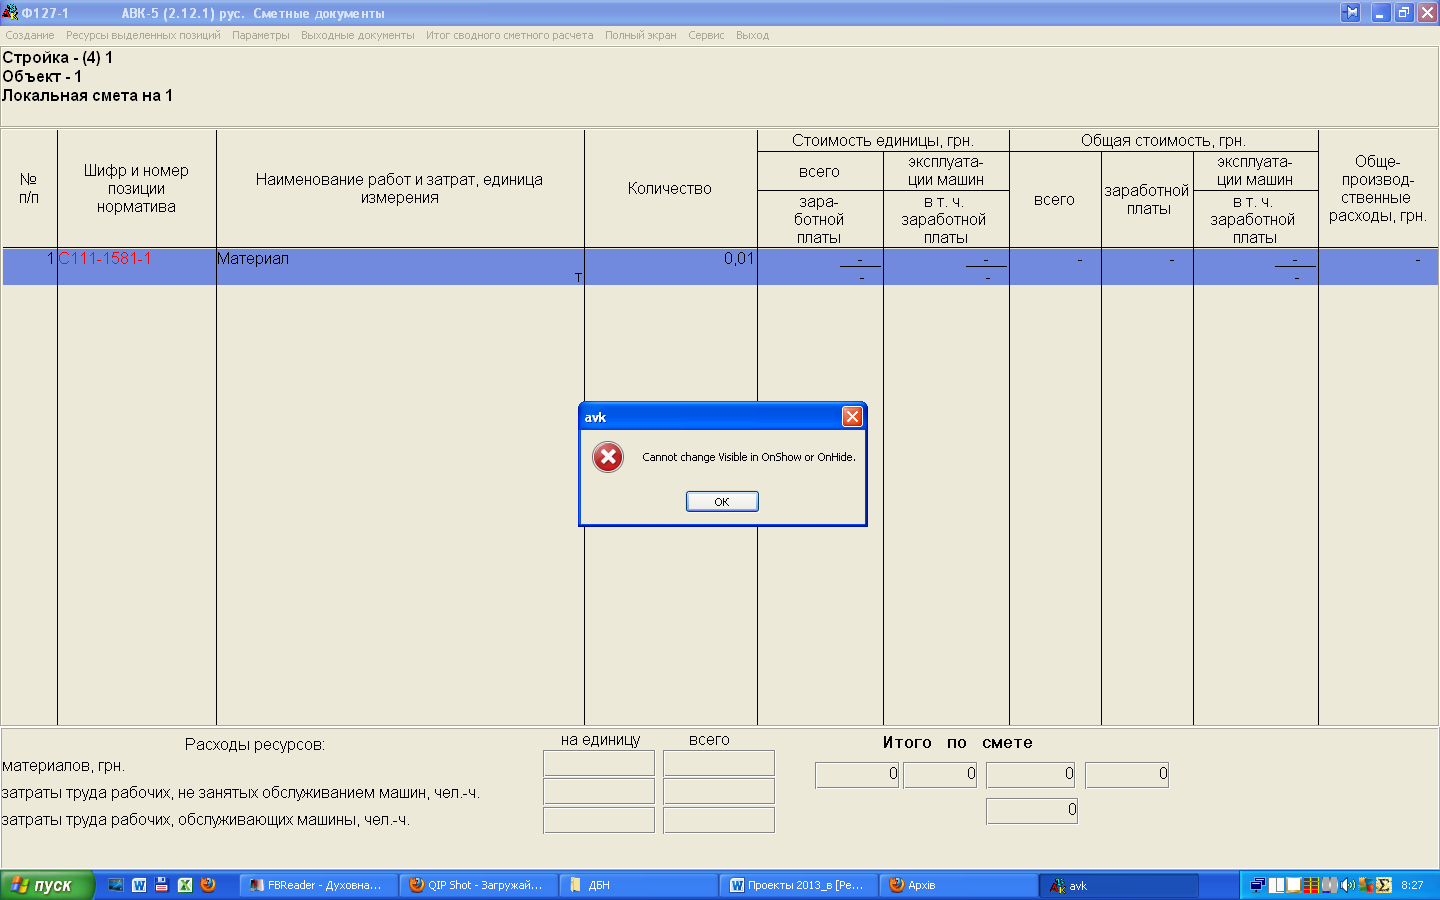Select red code C111-1581-1 in the table

point(105,258)
